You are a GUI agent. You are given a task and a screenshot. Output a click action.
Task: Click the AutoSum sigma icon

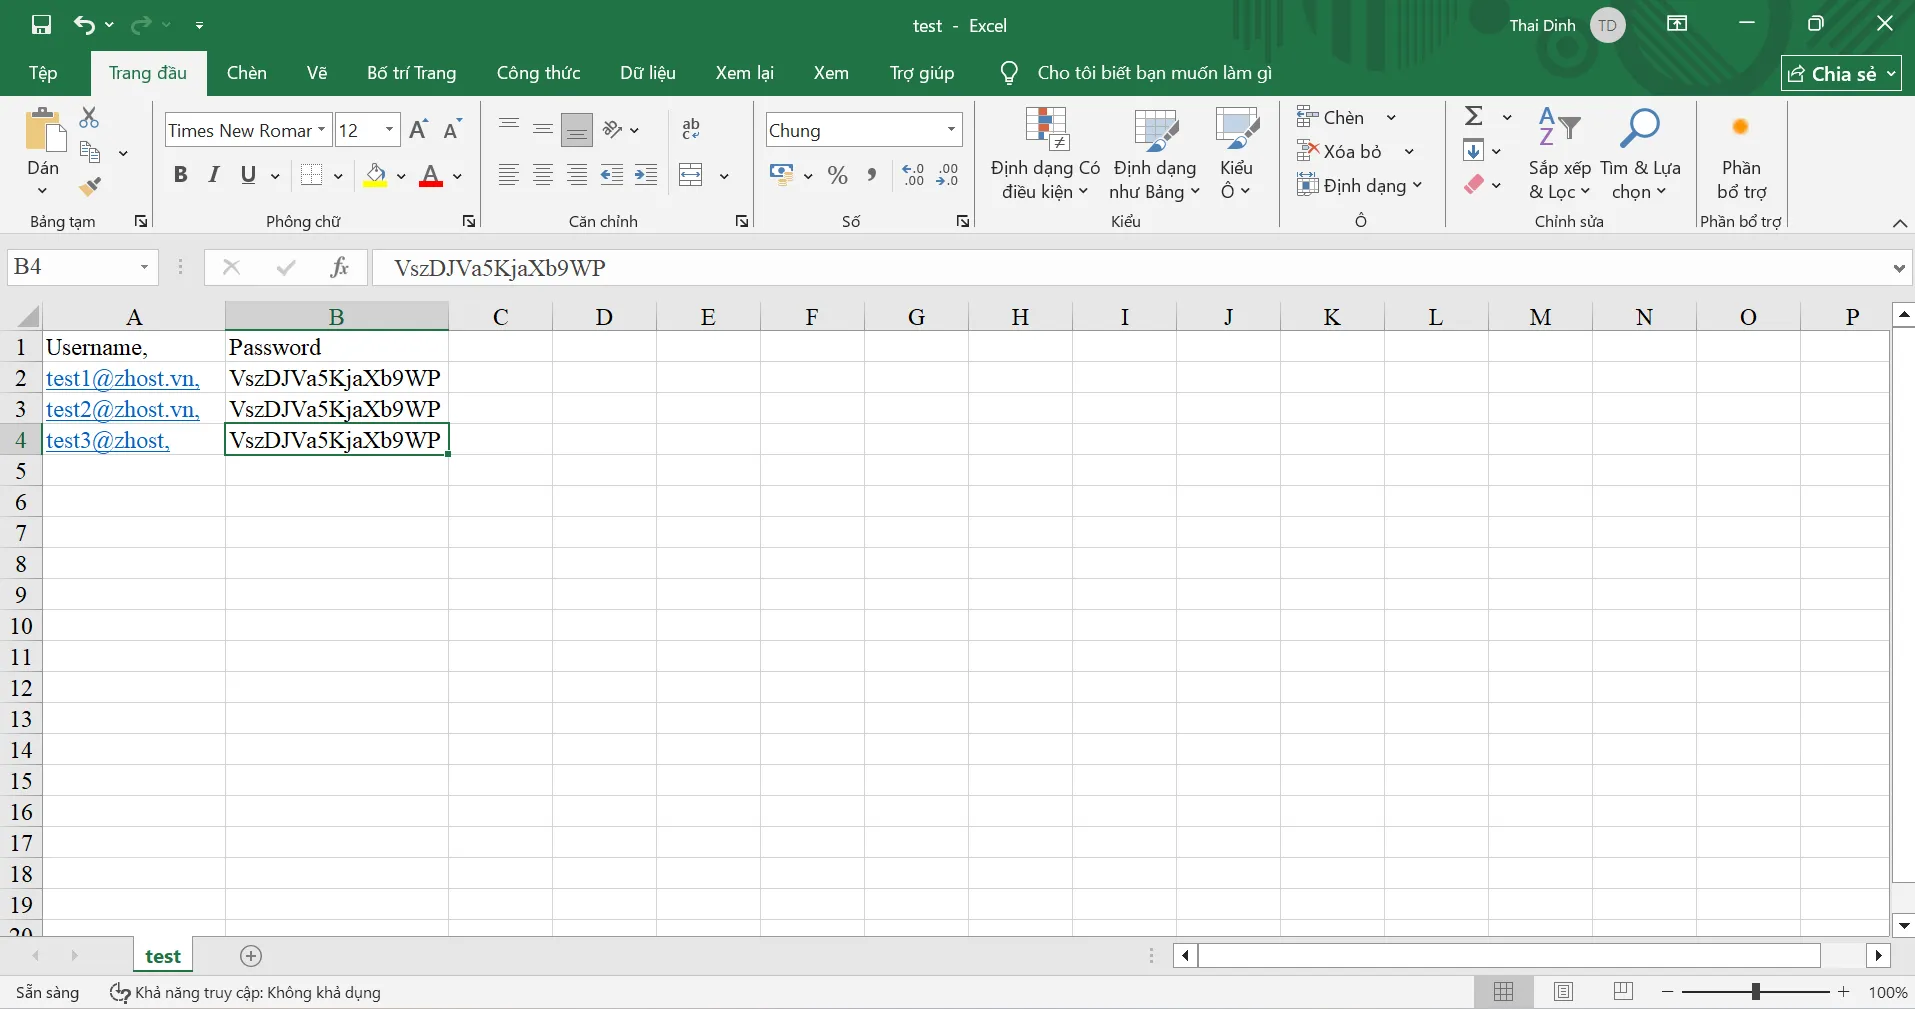(1473, 117)
